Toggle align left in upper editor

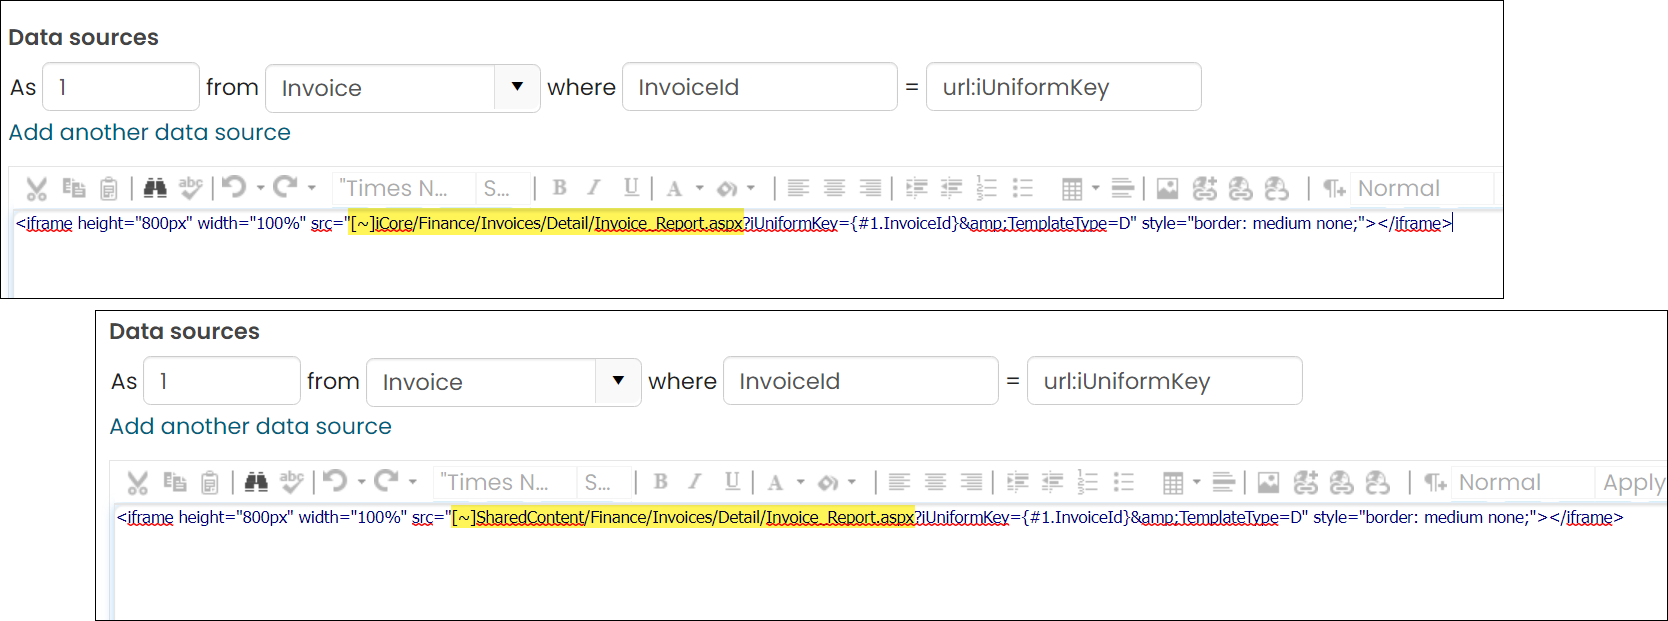point(798,188)
